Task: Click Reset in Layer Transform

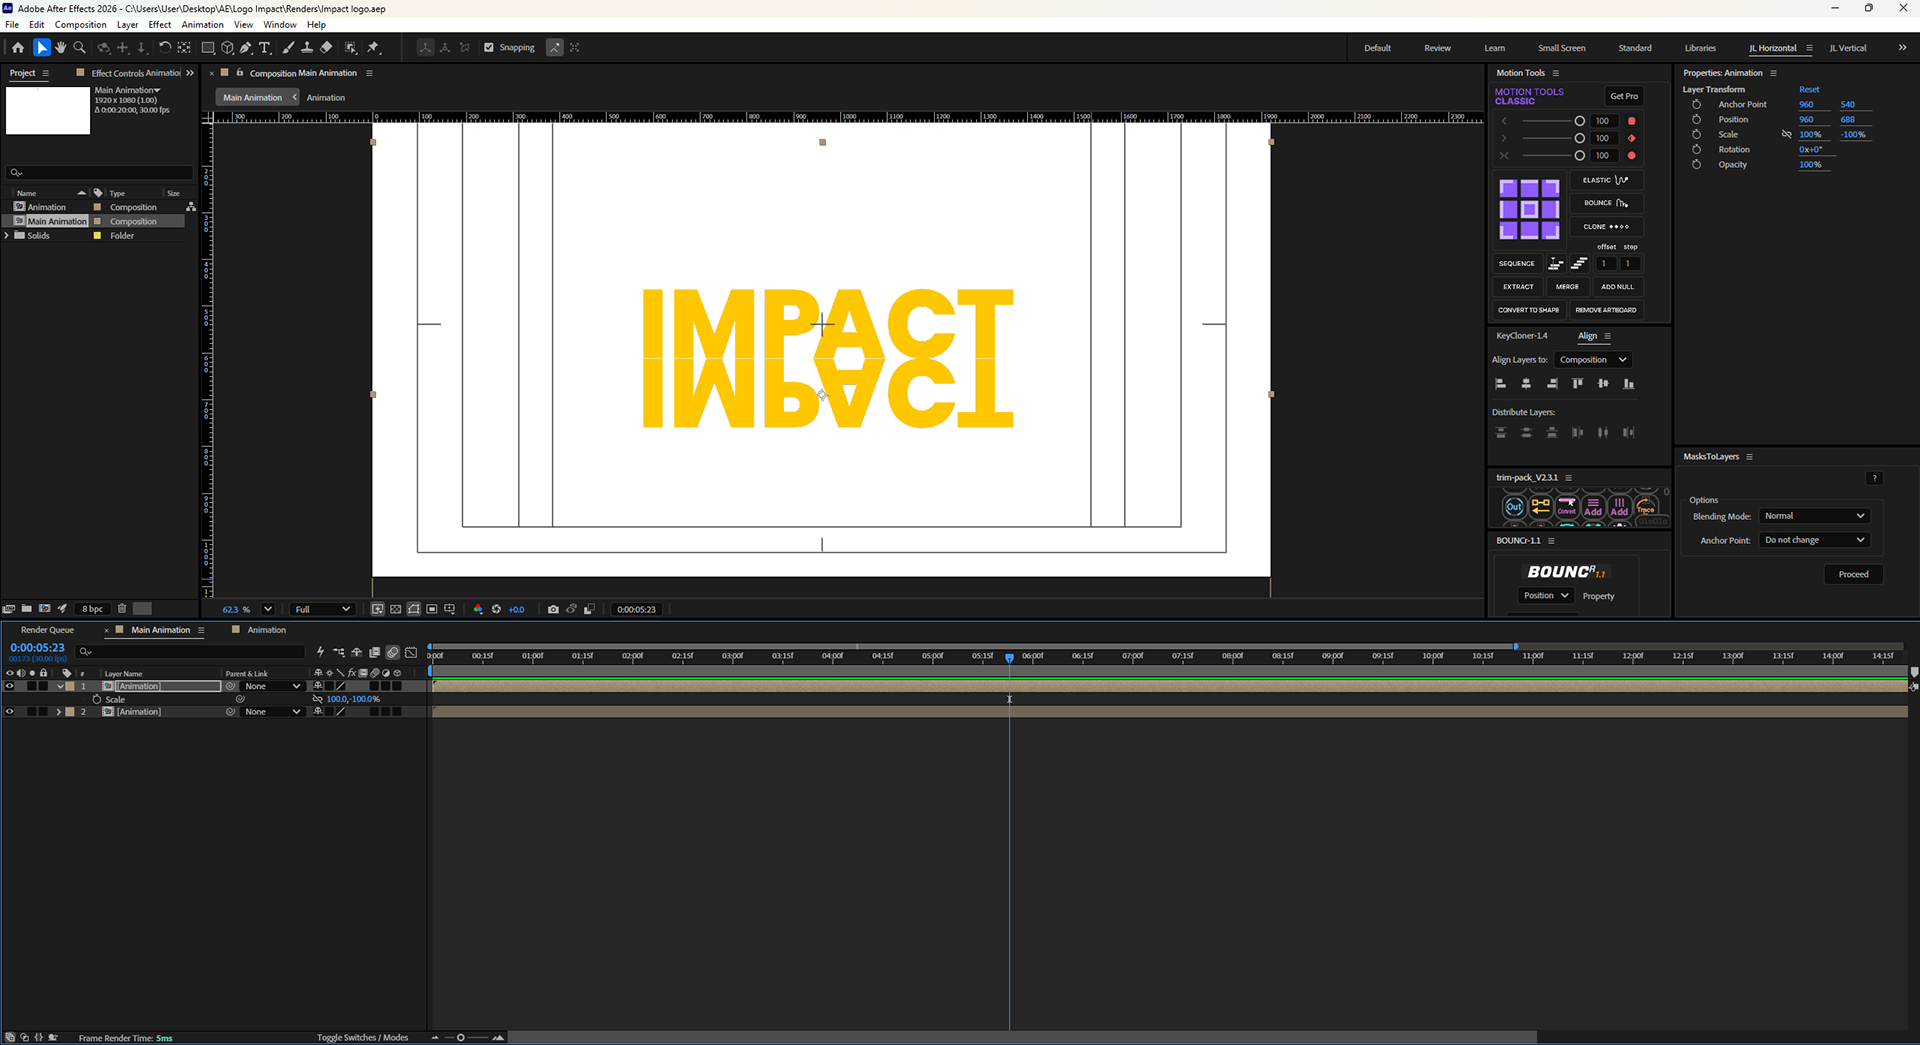Action: (x=1809, y=90)
